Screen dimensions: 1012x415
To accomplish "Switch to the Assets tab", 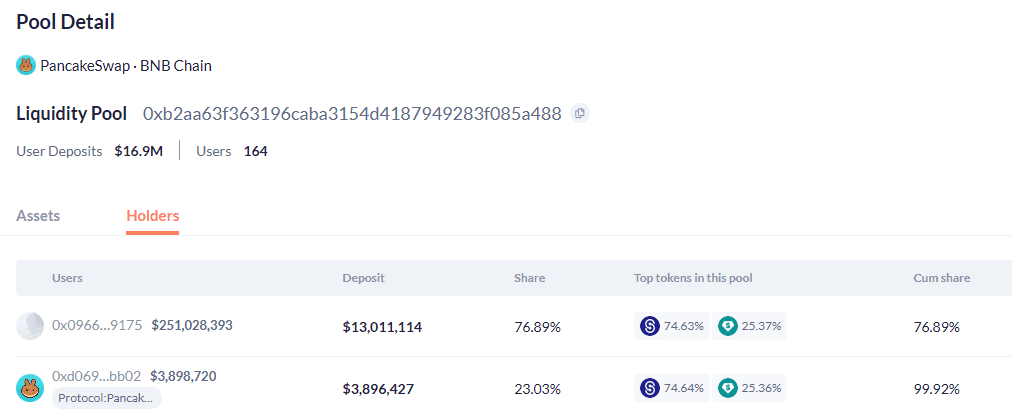I will (x=38, y=215).
